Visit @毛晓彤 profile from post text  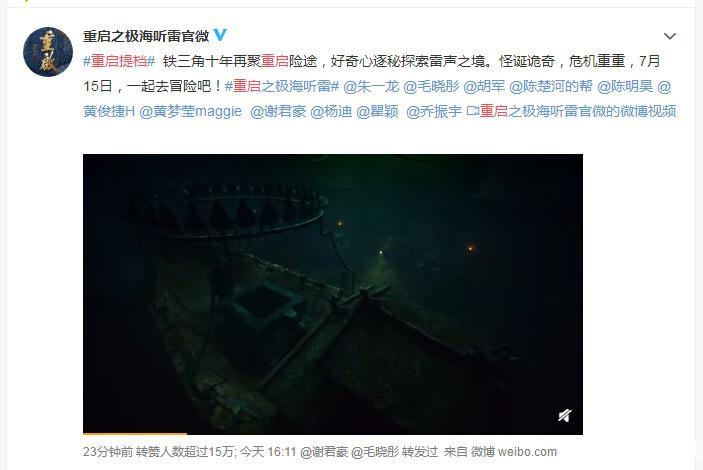pos(431,86)
